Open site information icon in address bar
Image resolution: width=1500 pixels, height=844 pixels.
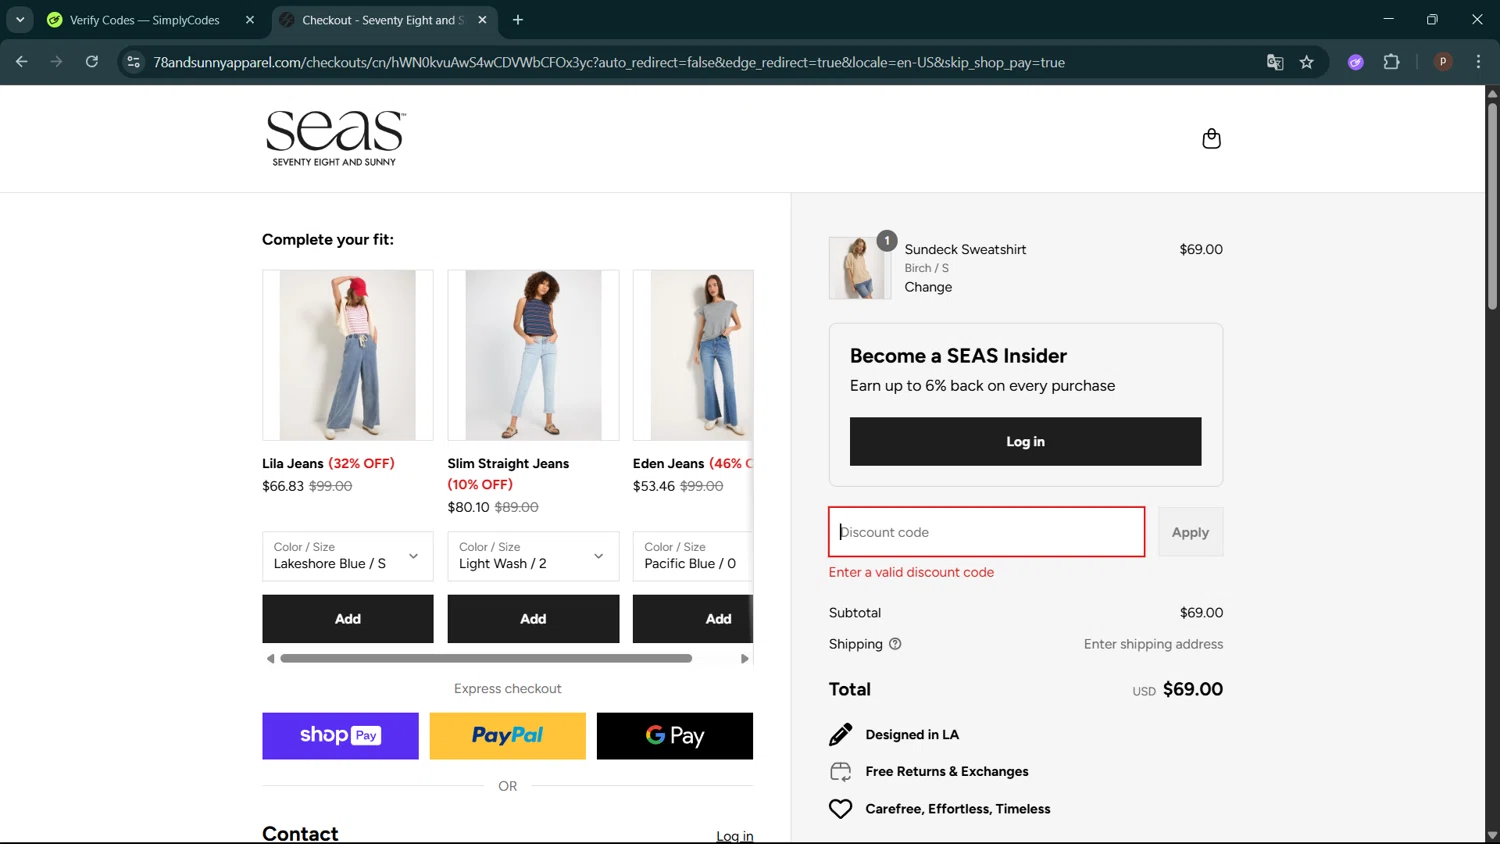click(x=133, y=62)
